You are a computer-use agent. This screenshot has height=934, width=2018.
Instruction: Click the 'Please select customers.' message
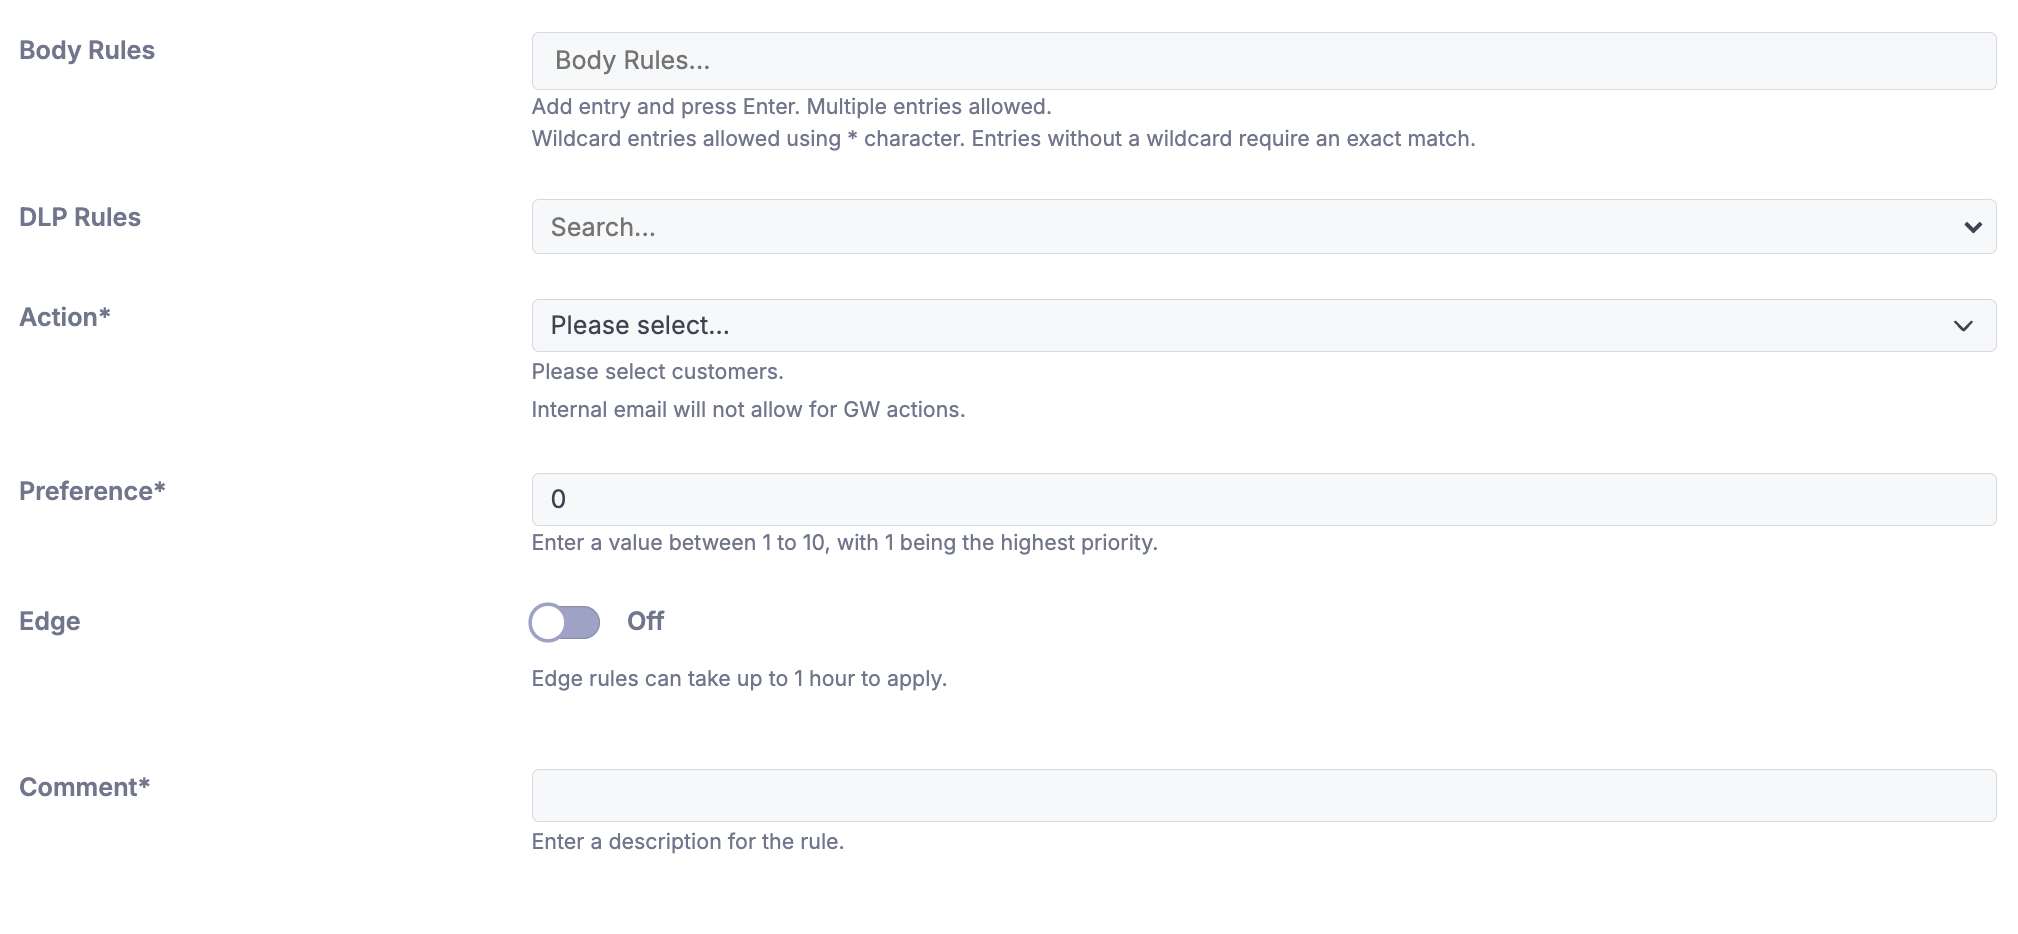[657, 372]
